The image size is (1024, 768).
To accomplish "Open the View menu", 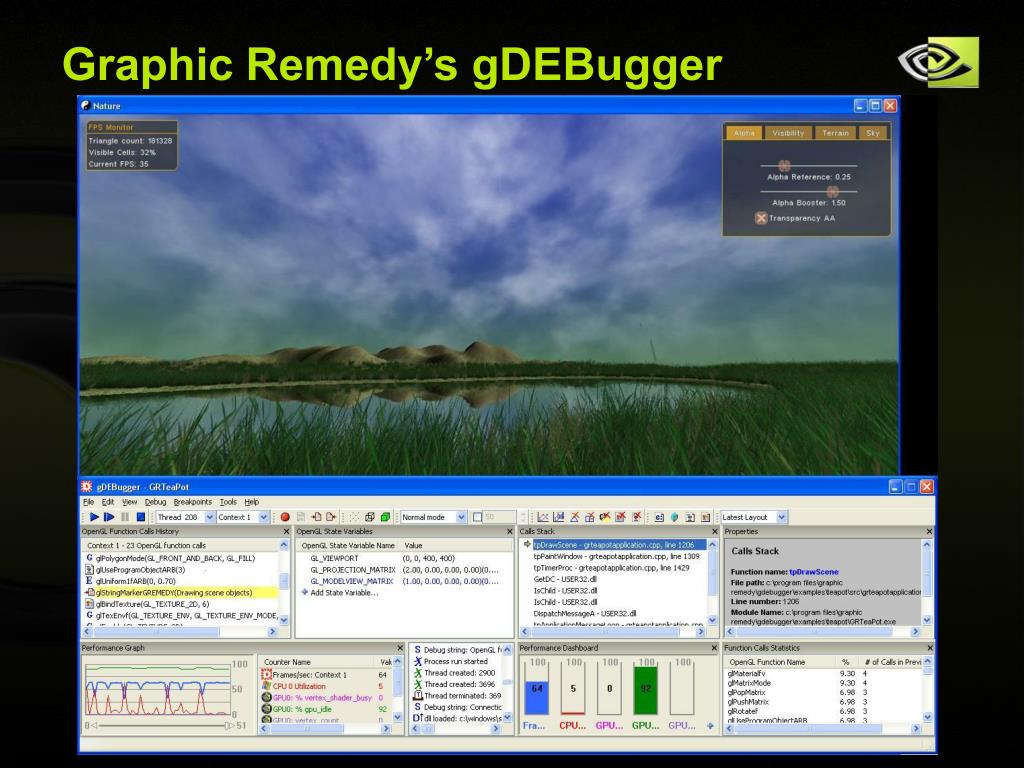I will pyautogui.click(x=130, y=502).
